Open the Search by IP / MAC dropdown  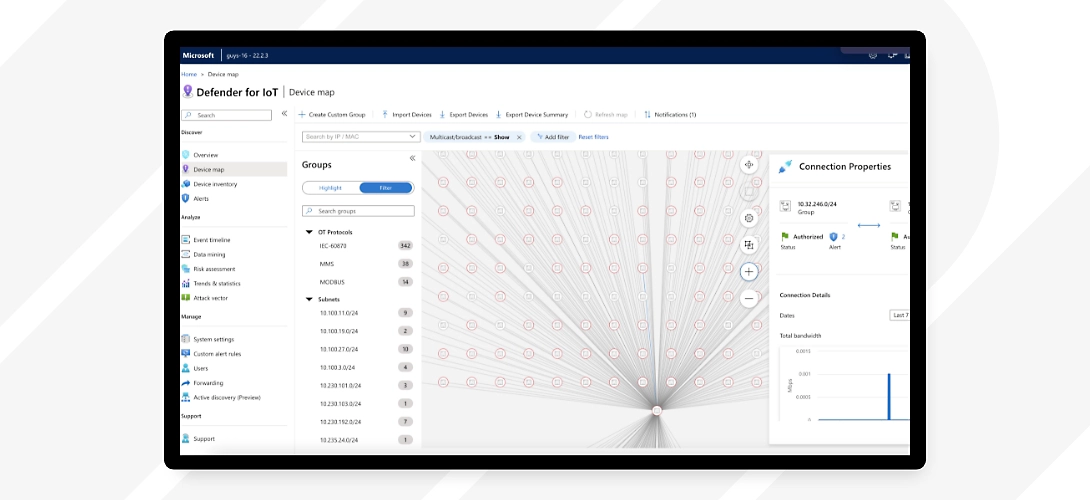[x=413, y=137]
